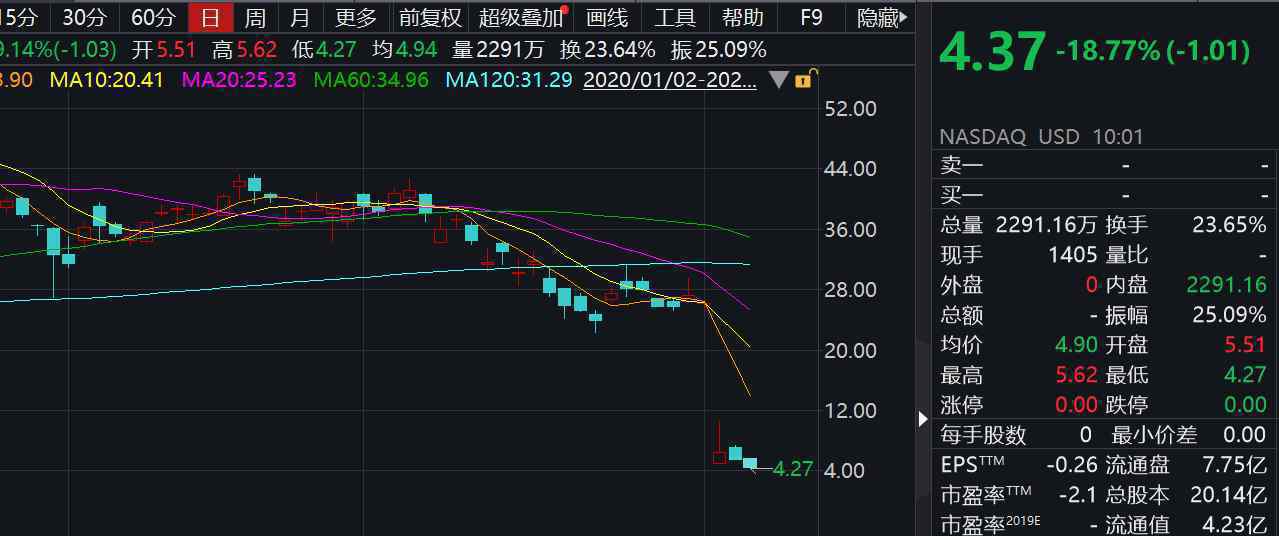
Task: Open the 更多 more periods menu
Action: pyautogui.click(x=356, y=17)
